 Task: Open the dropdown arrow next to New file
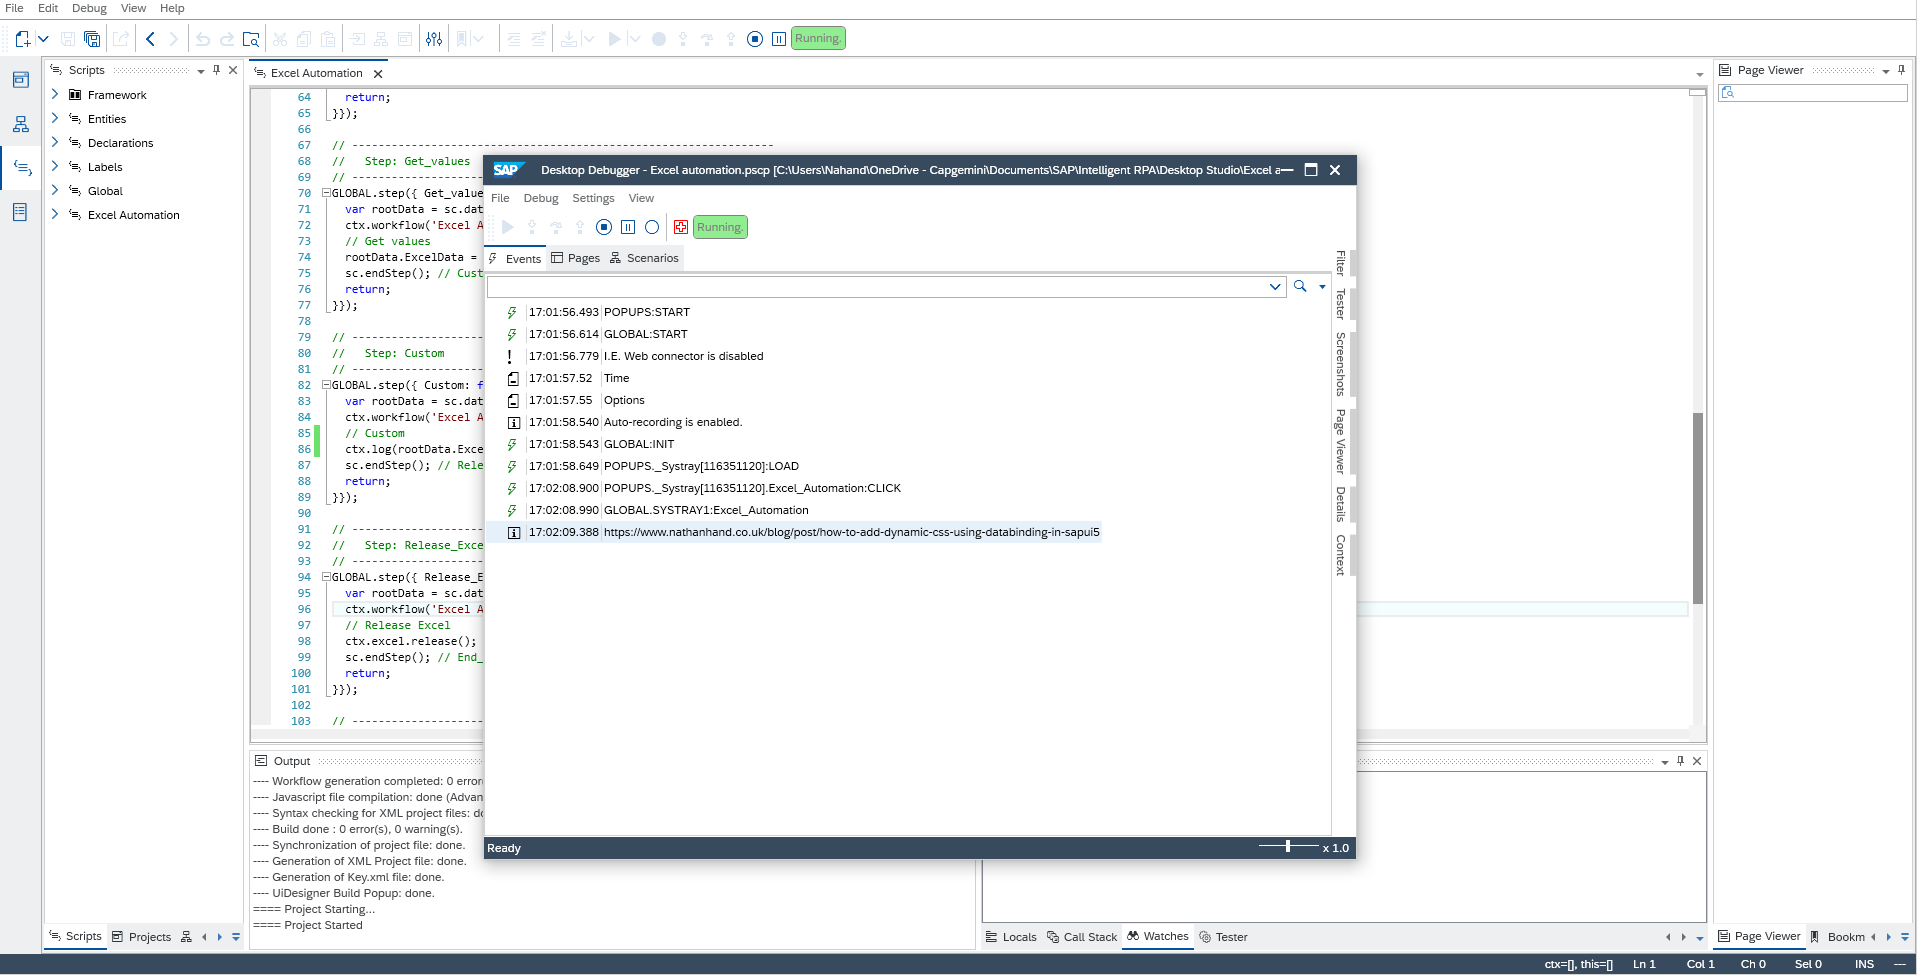pyautogui.click(x=43, y=39)
